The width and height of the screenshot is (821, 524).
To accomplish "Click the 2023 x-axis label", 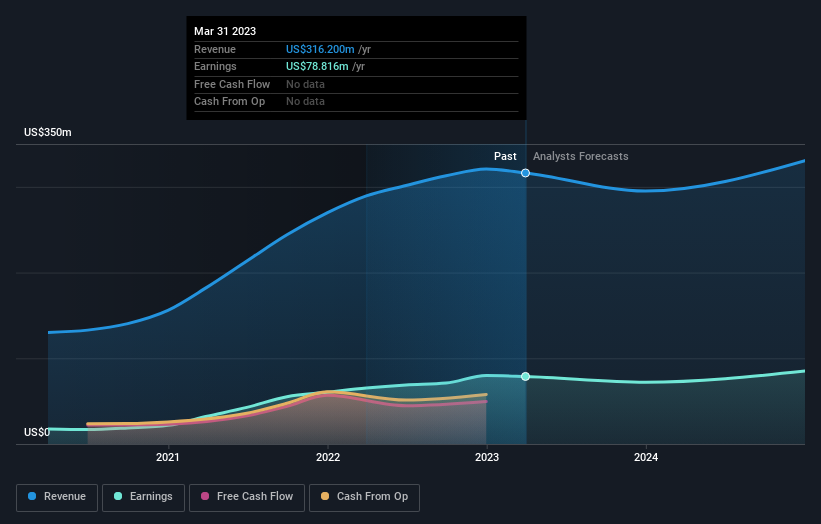I will 487,457.
